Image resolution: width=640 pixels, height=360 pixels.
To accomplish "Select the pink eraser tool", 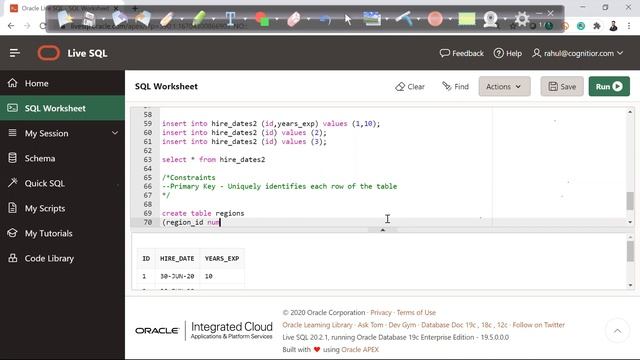I will coord(294,19).
